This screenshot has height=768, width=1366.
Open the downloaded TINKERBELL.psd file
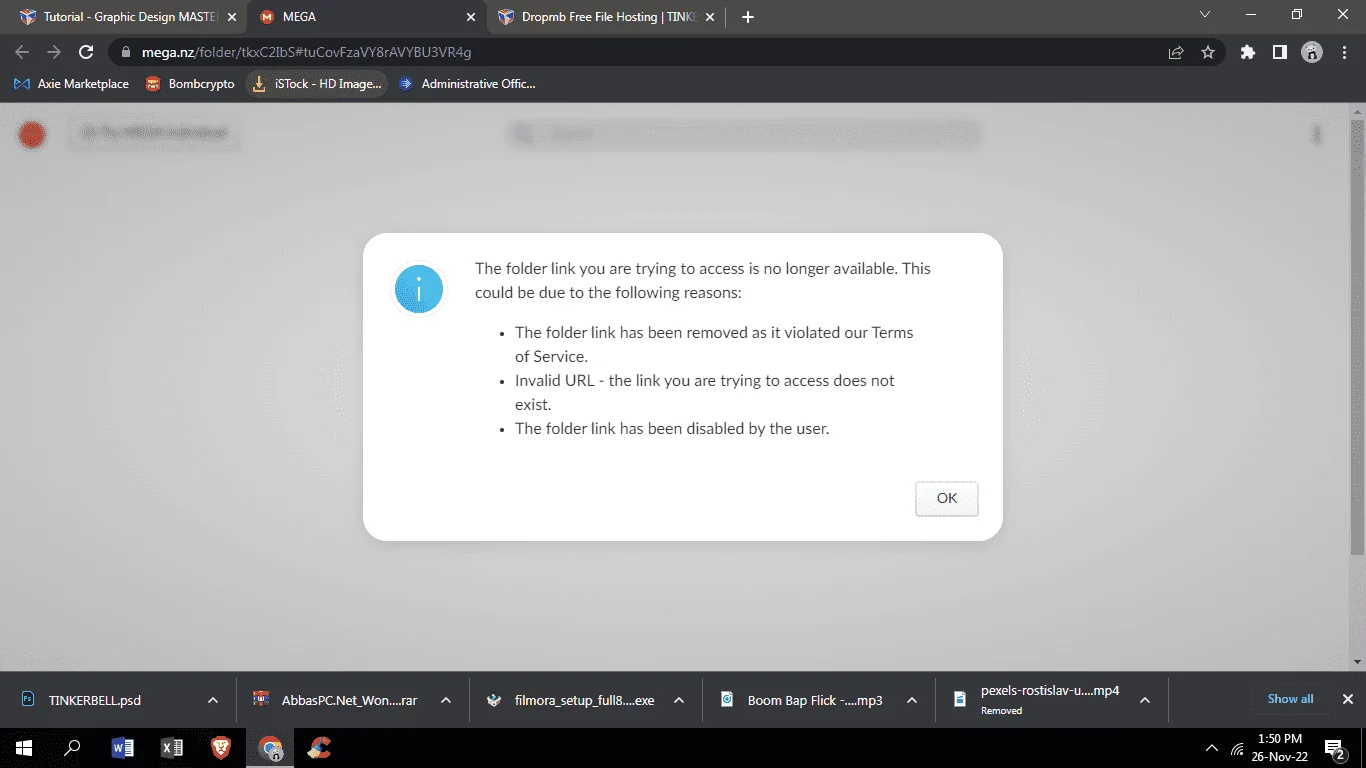pyautogui.click(x=96, y=700)
